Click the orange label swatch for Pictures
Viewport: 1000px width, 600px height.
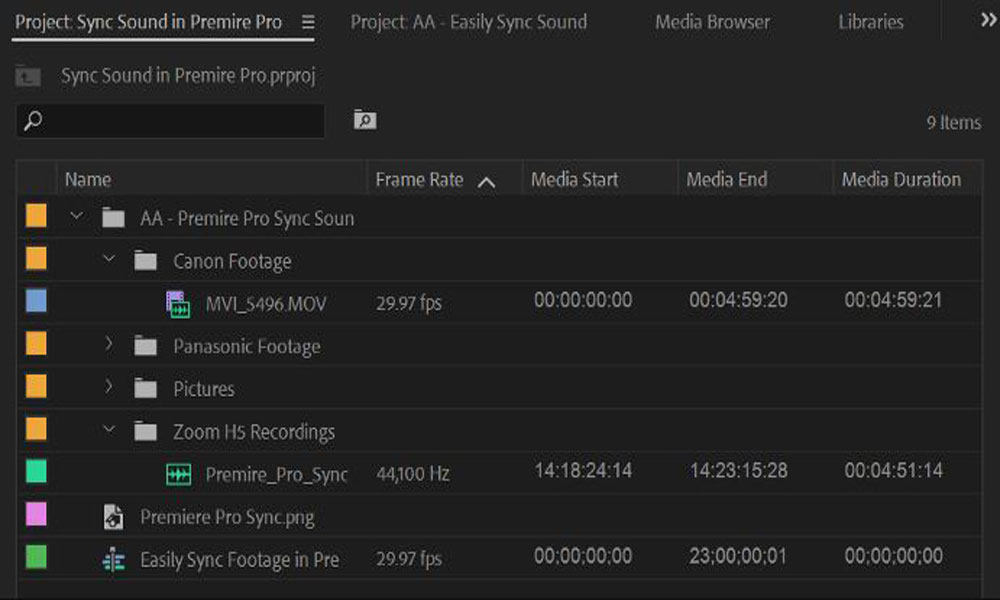[x=36, y=386]
